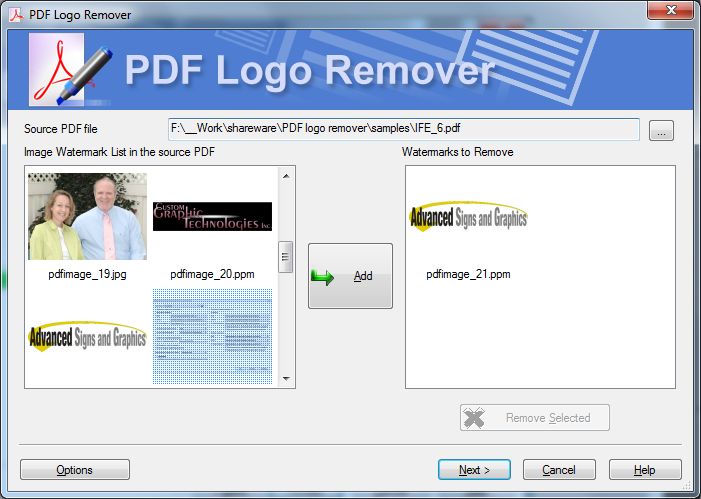Click the scroll up arrow of image list

286,176
